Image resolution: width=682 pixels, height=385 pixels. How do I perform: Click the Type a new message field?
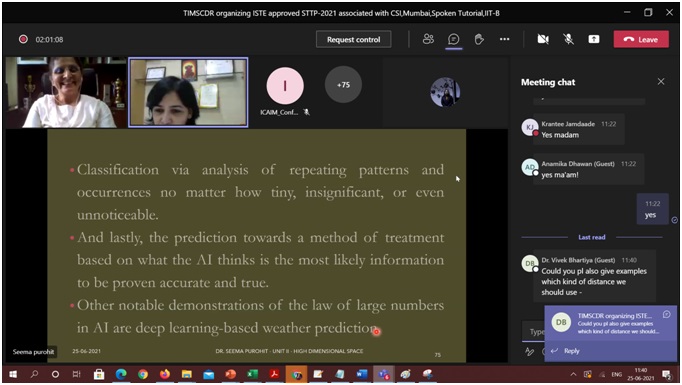533,331
